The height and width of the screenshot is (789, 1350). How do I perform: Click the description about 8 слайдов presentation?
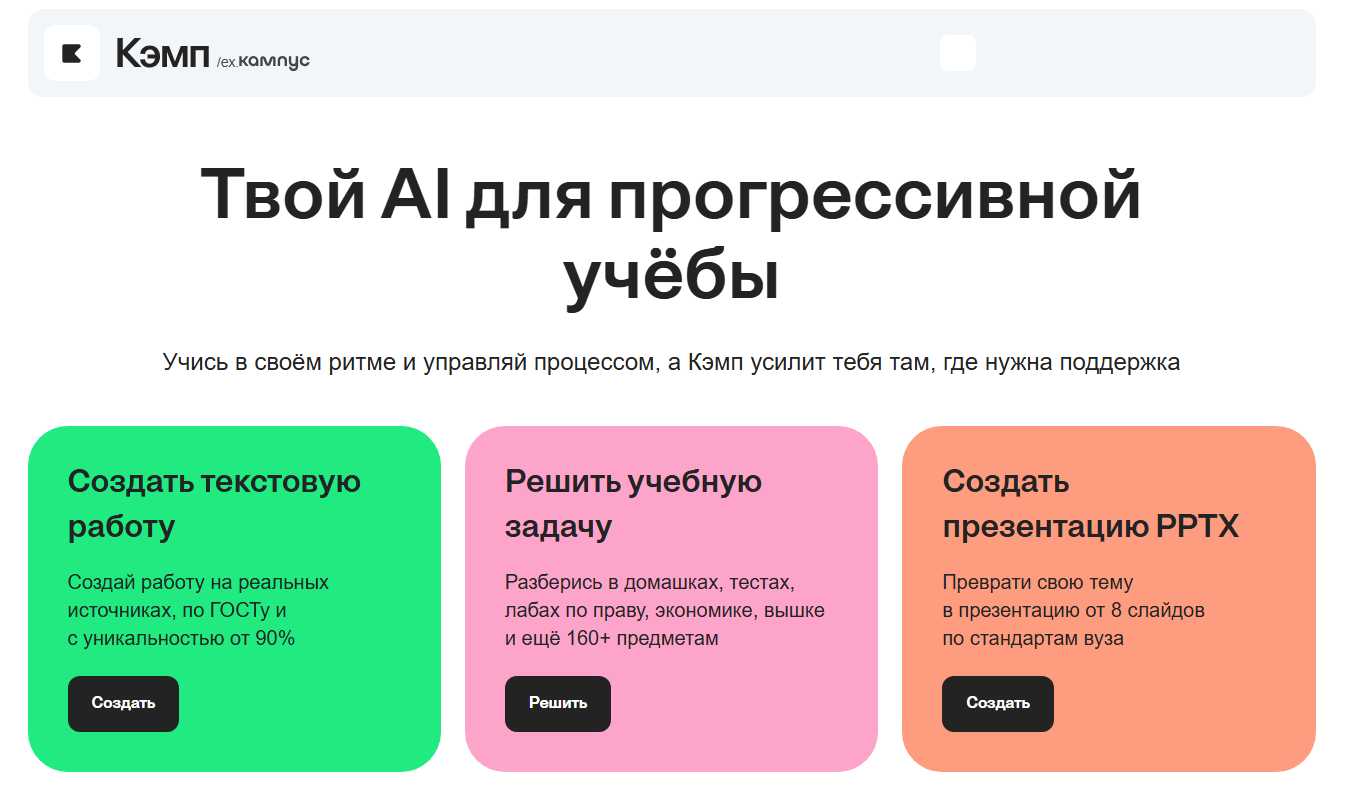[x=1073, y=610]
